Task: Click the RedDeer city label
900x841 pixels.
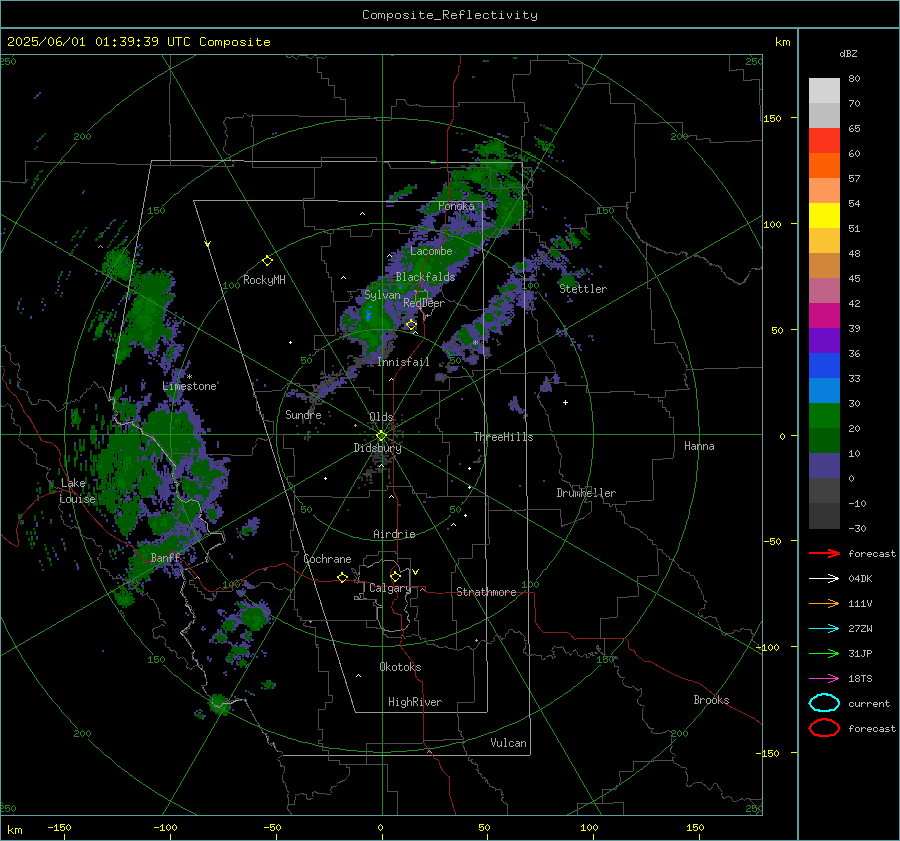Action: click(424, 303)
